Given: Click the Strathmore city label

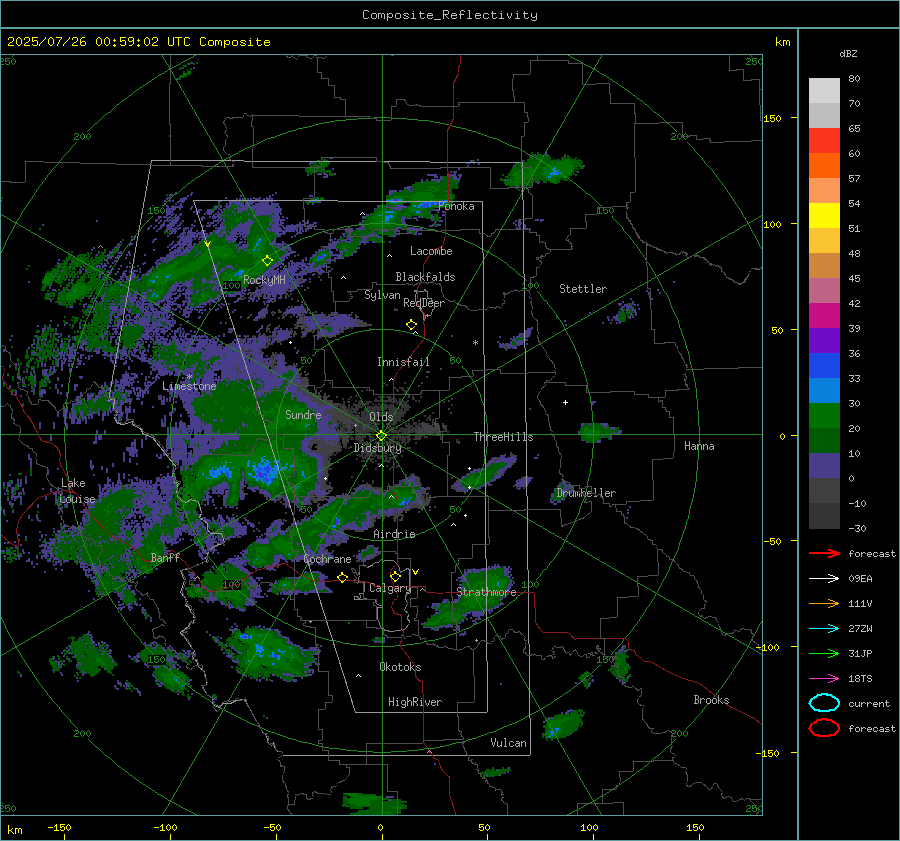Looking at the screenshot, I should [486, 592].
